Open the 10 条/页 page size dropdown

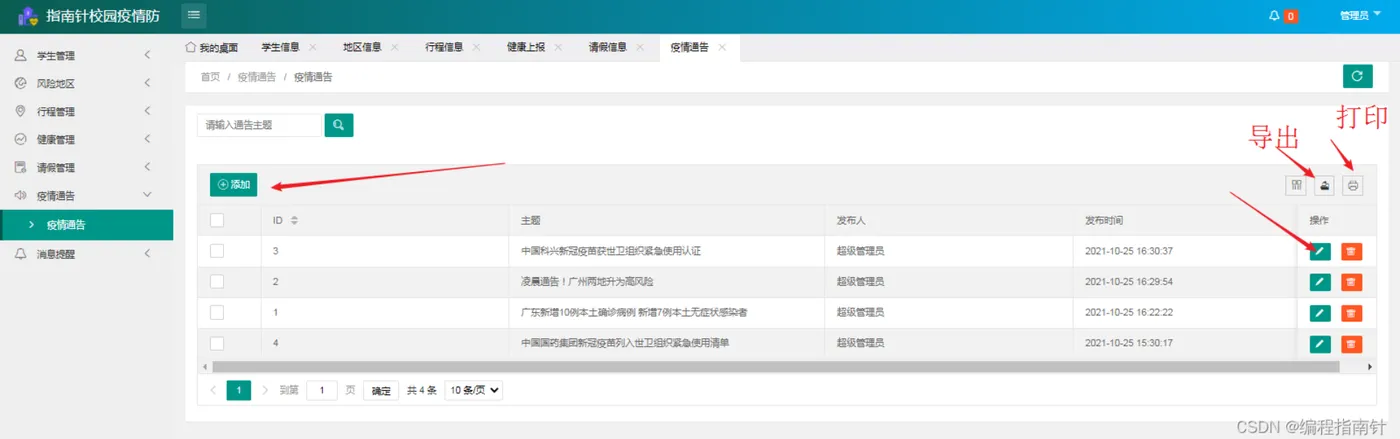pyautogui.click(x=473, y=390)
